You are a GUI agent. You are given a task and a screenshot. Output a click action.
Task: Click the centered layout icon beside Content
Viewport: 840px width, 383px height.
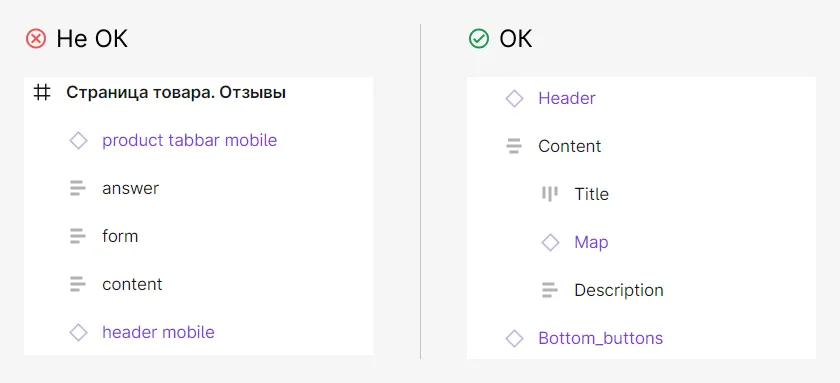(514, 146)
